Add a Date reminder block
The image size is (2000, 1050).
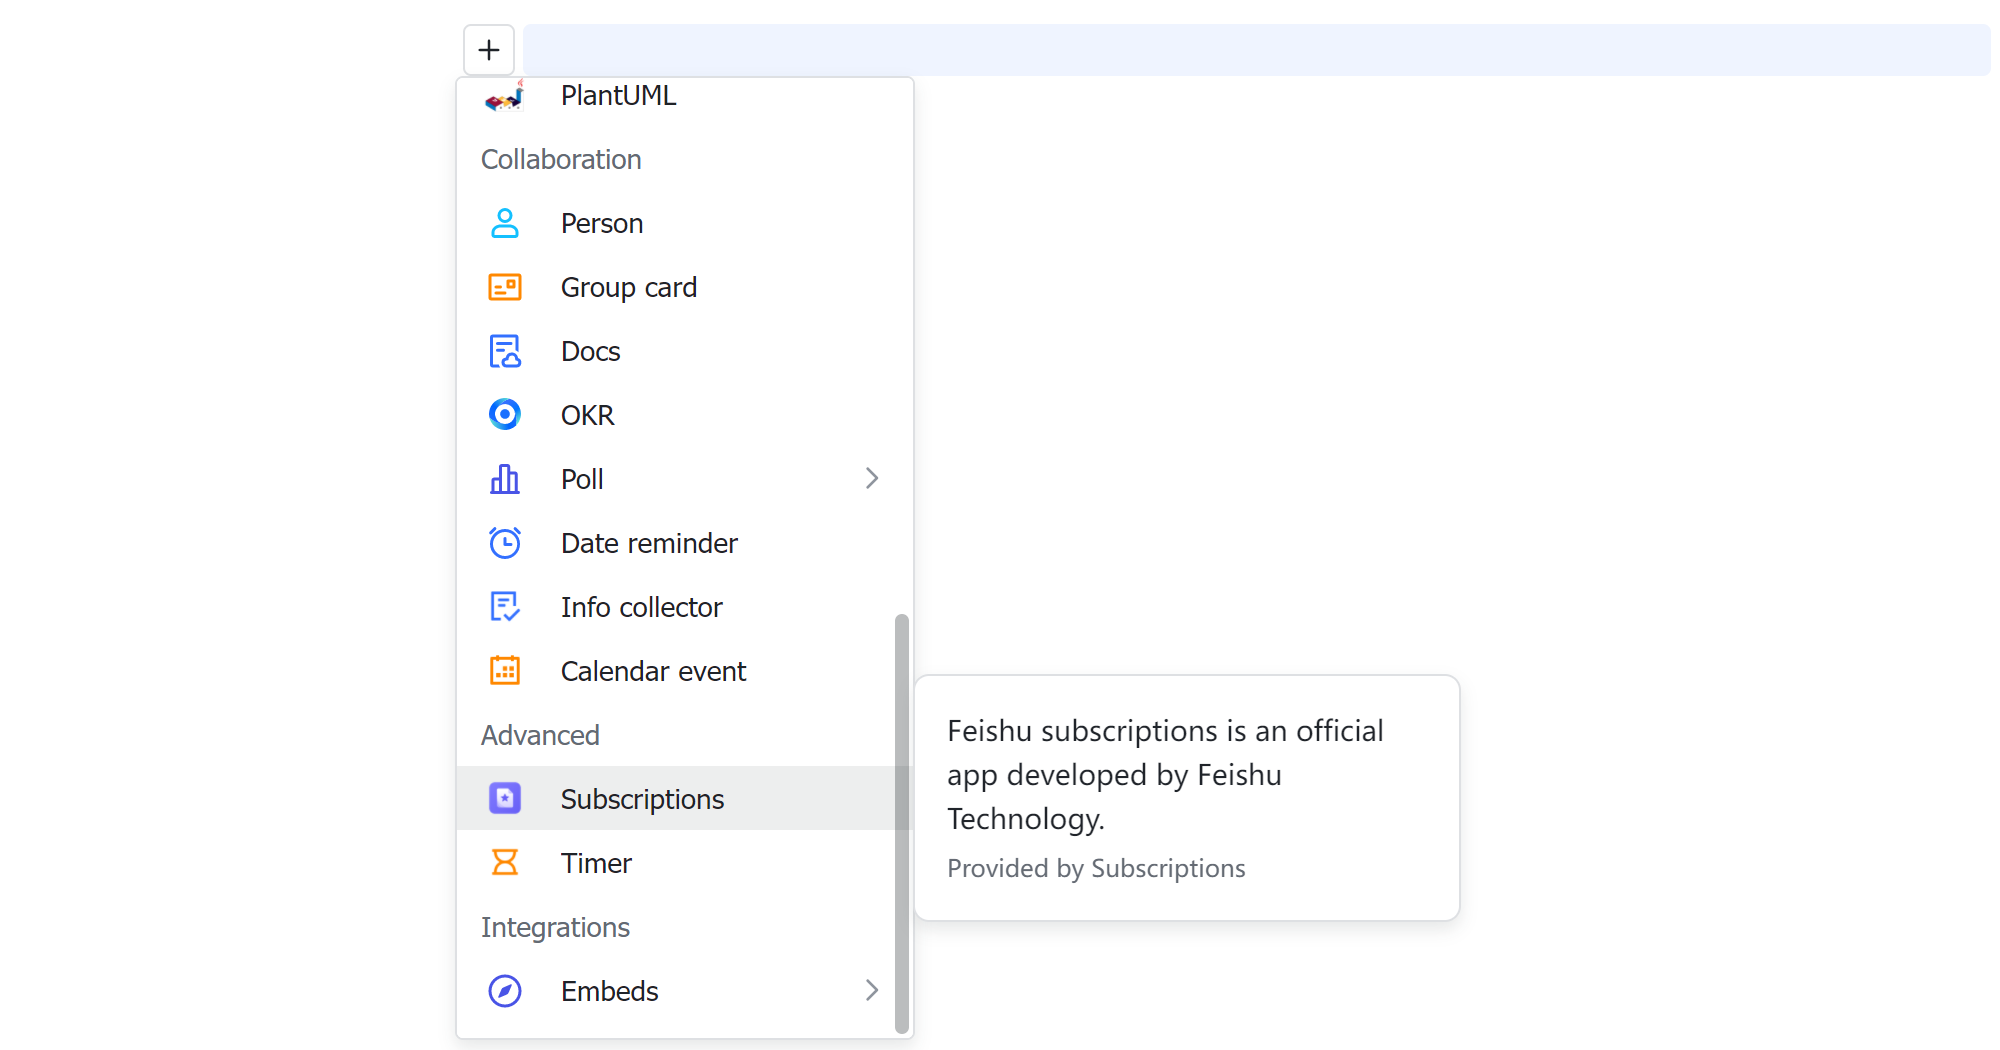click(x=685, y=543)
